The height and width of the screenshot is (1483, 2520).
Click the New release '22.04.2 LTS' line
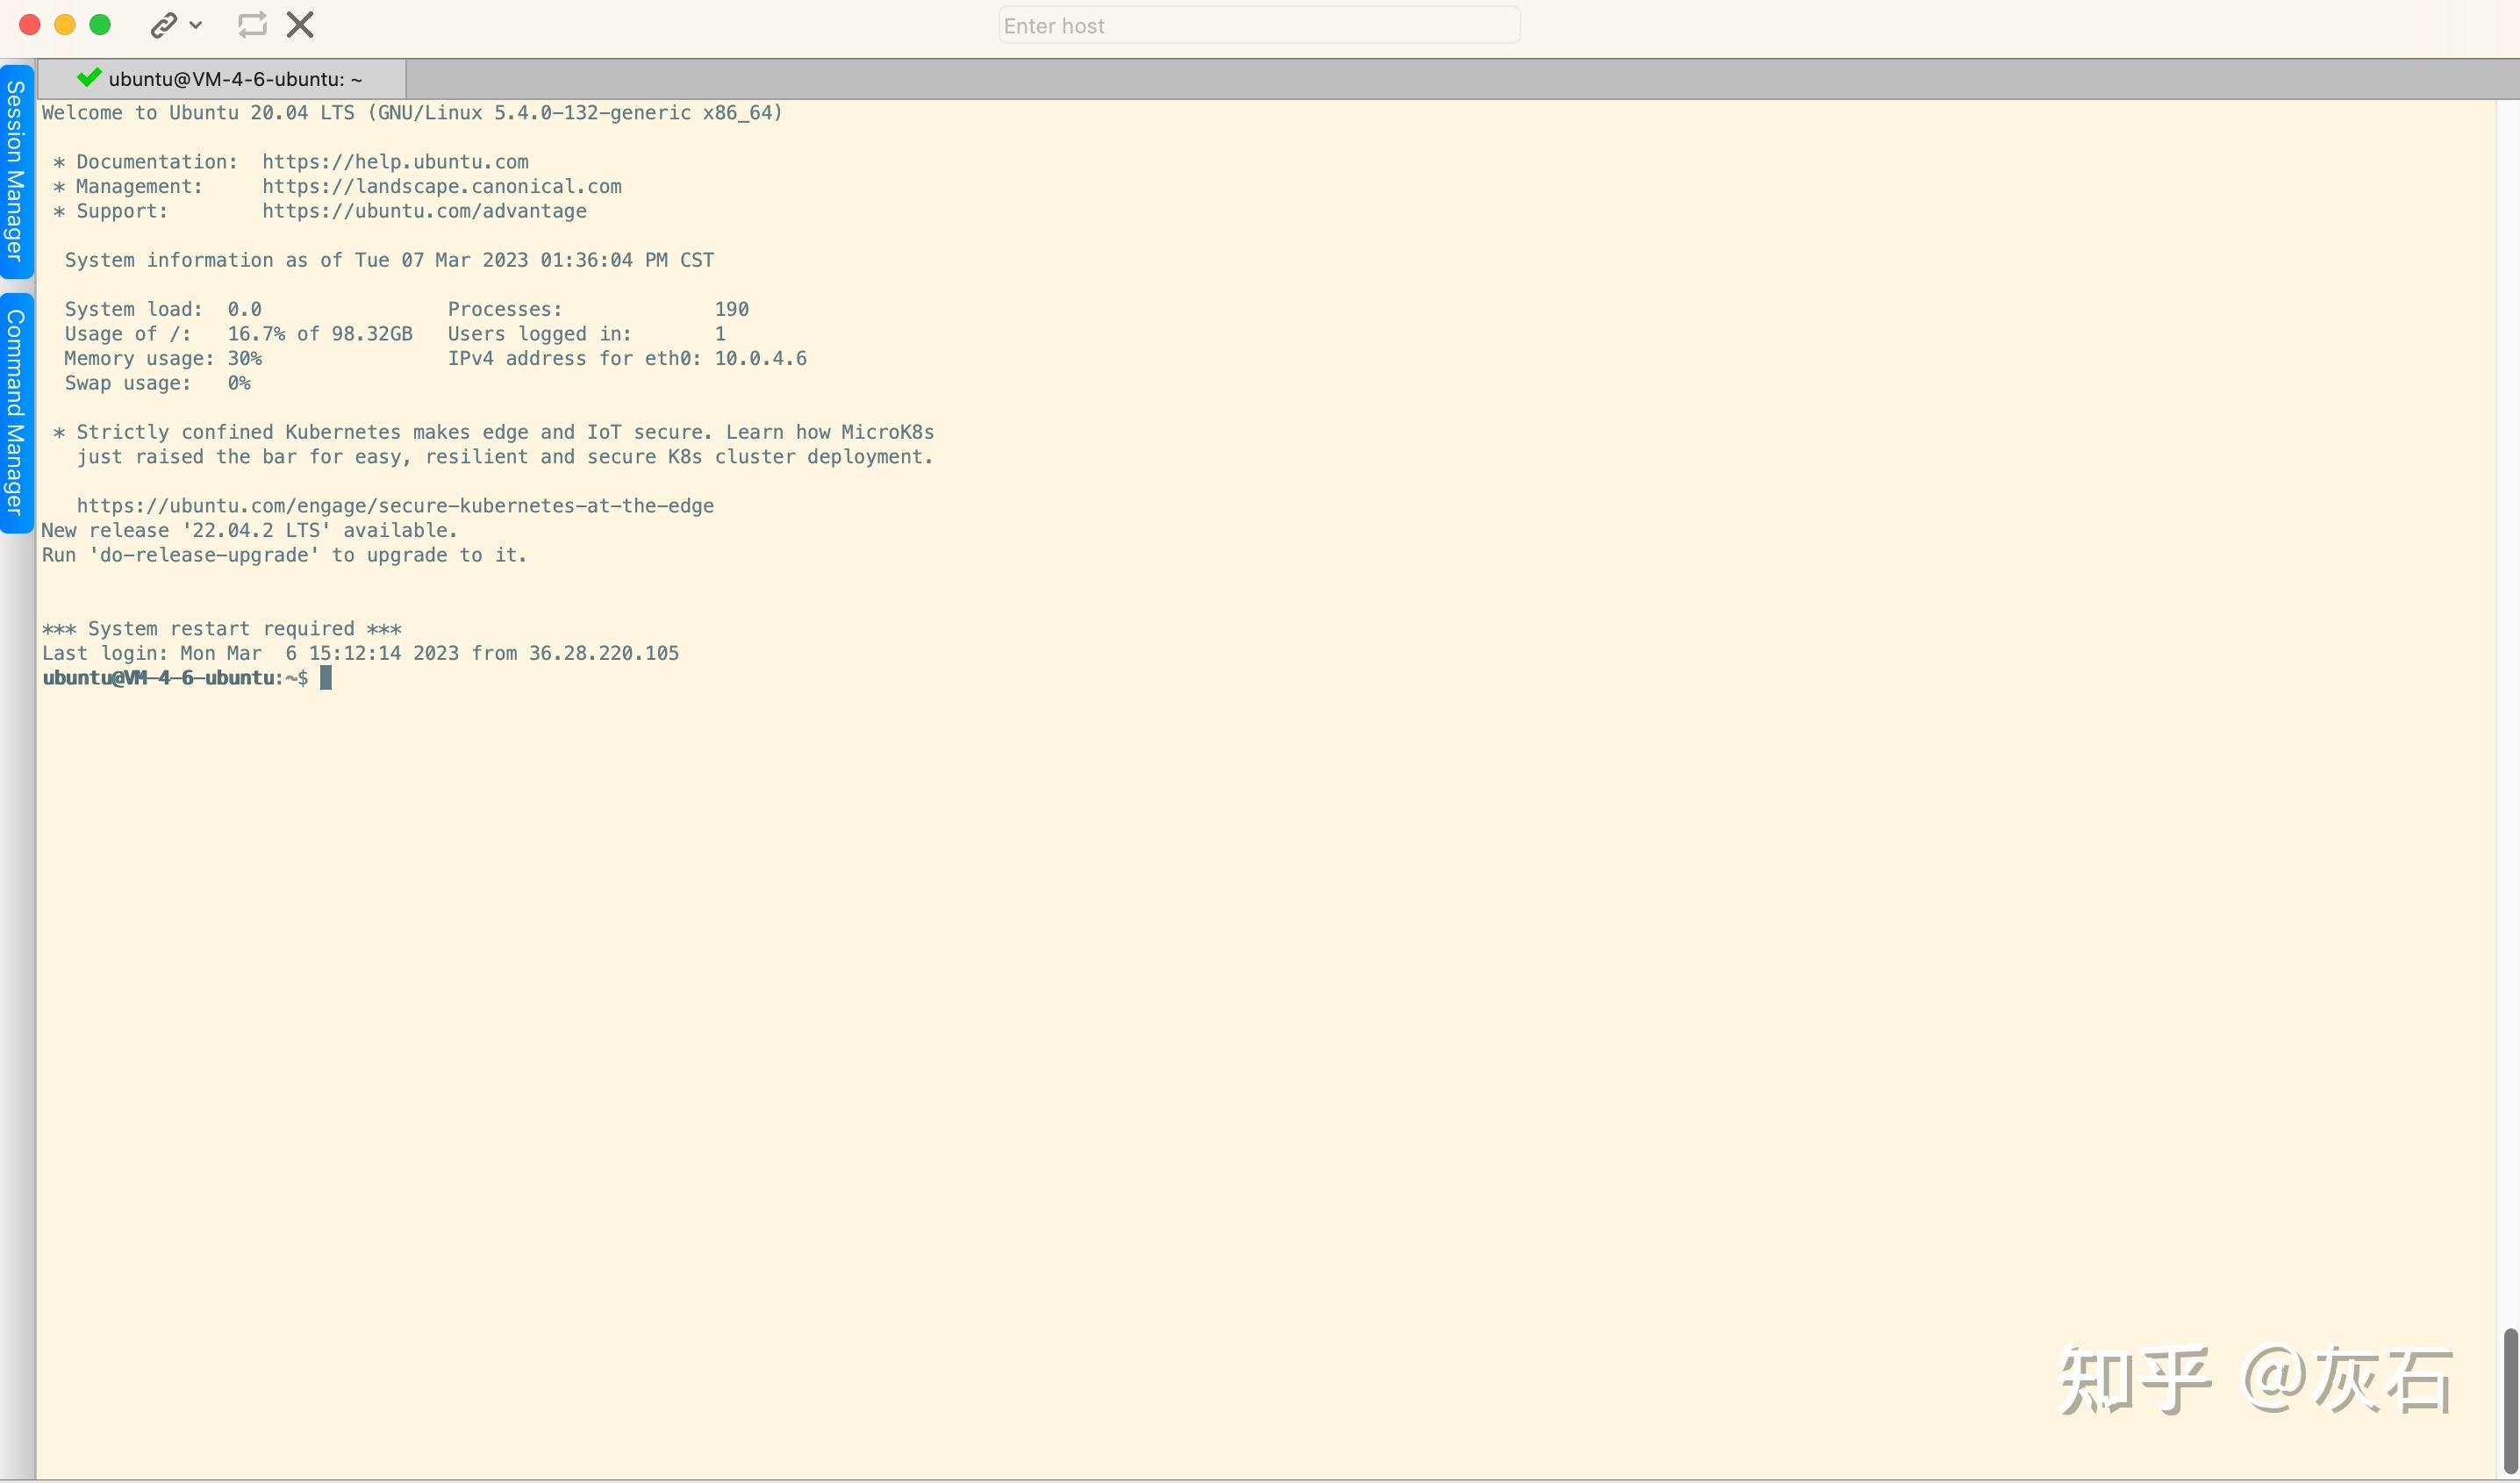249,531
